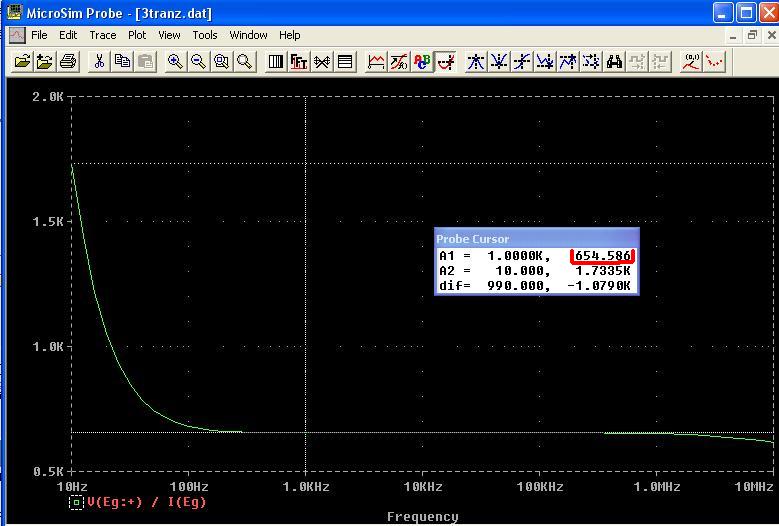
Task: Open the View menu
Action: [x=169, y=35]
